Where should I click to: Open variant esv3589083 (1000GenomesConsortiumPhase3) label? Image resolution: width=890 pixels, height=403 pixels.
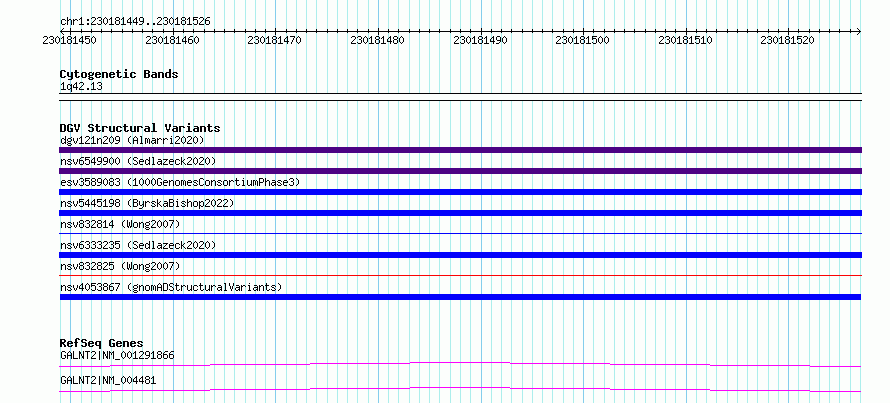tap(180, 182)
